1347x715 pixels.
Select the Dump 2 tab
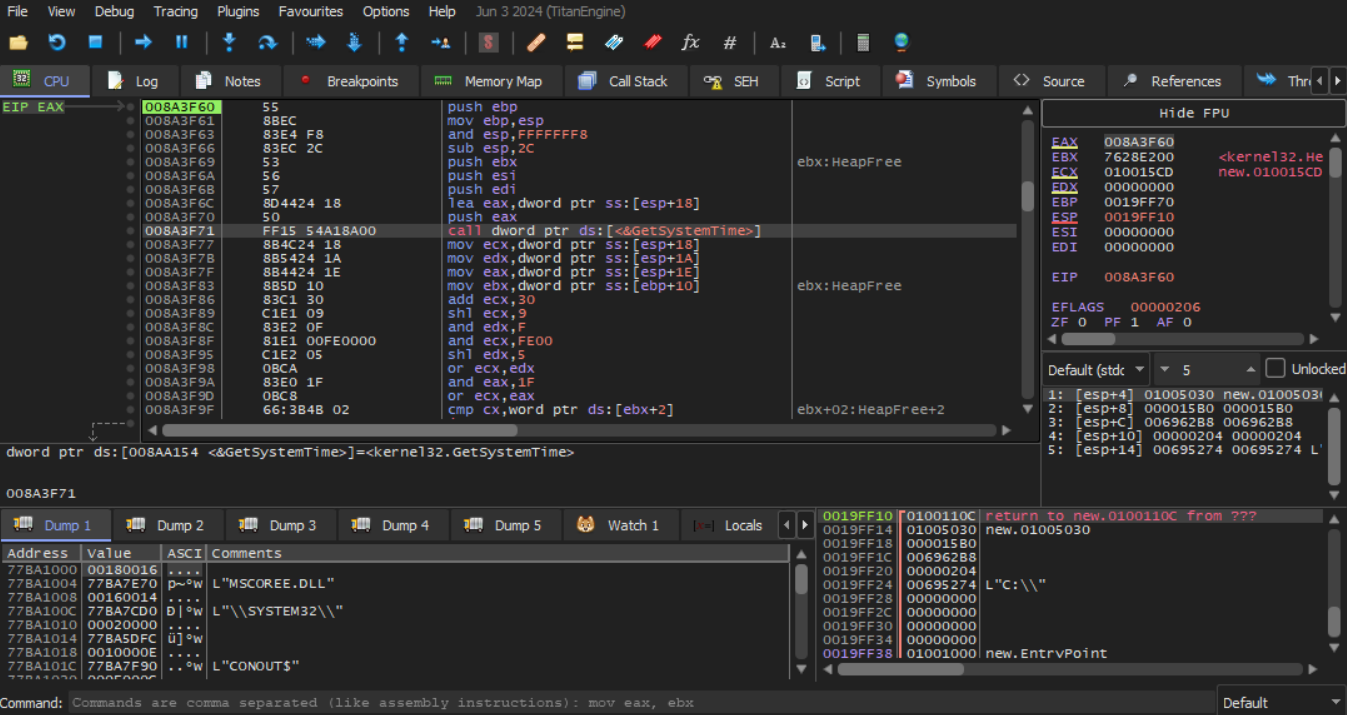tap(167, 525)
